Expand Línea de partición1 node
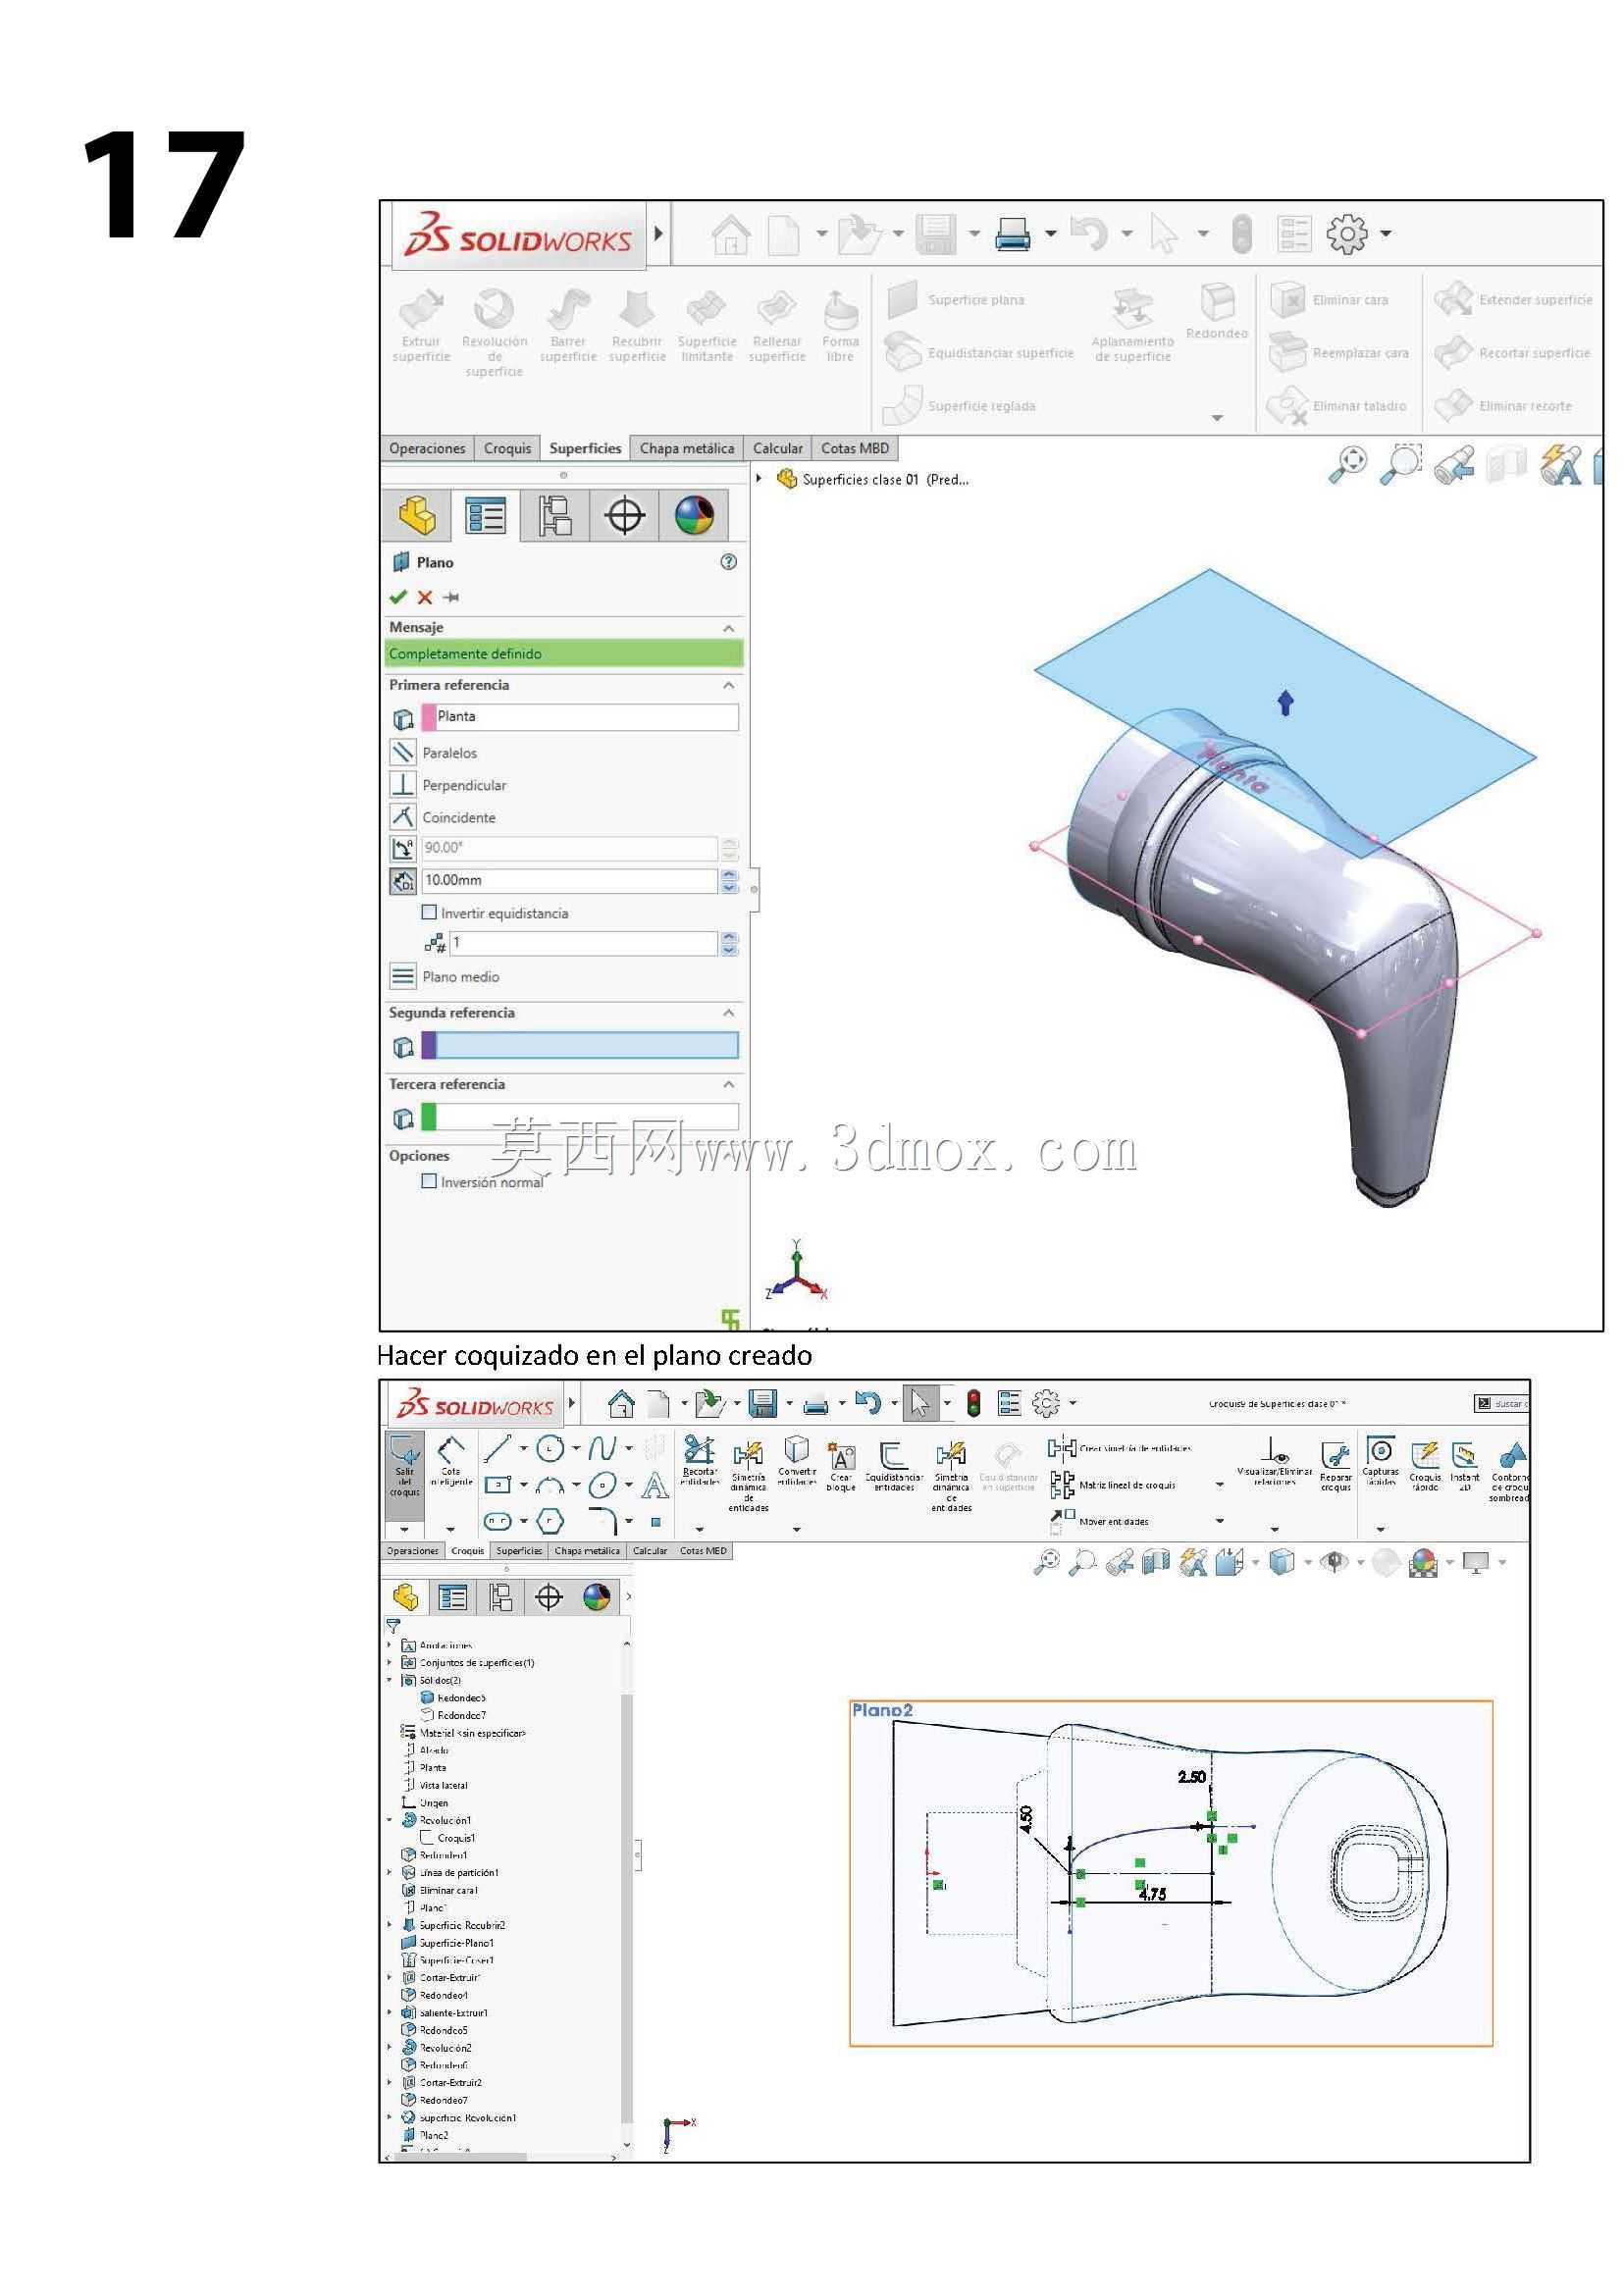 pyautogui.click(x=390, y=1872)
